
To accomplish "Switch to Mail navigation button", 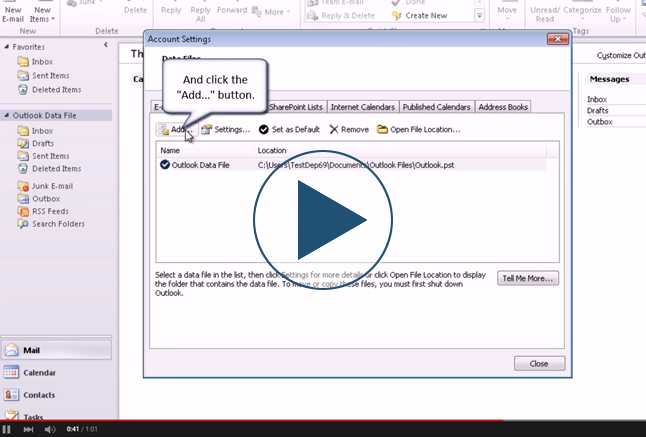I will (56, 350).
